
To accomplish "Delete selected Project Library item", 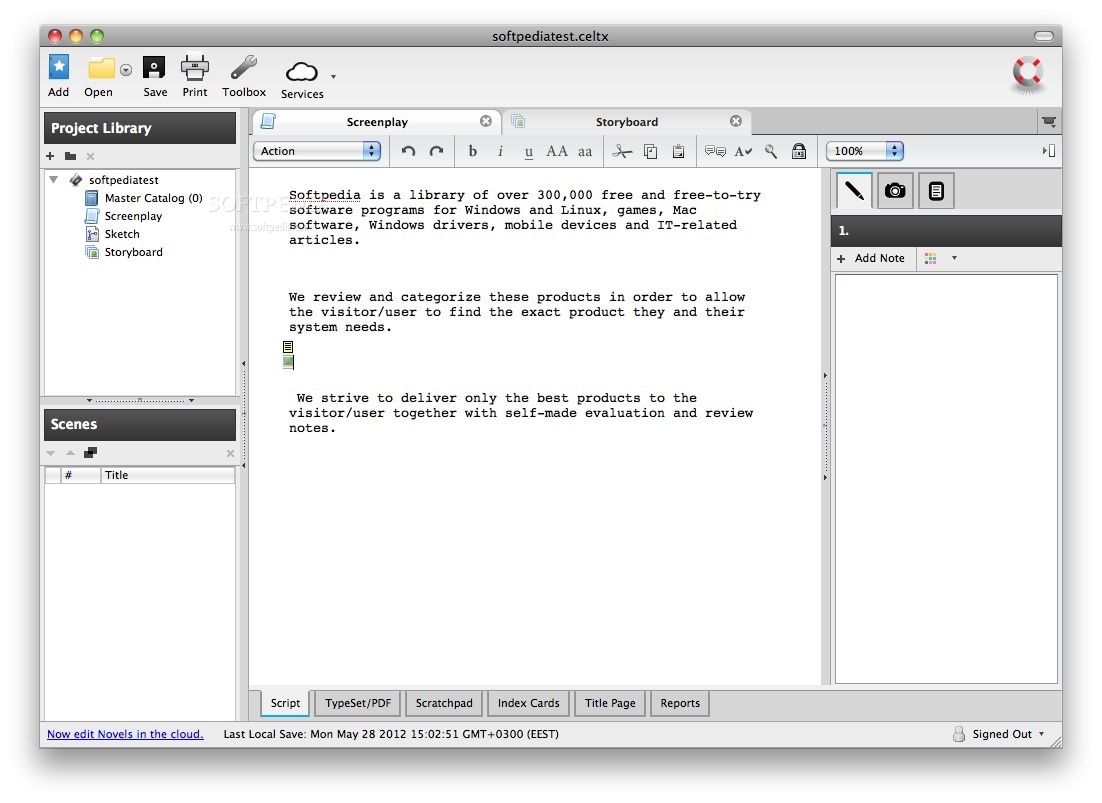I will coord(90,156).
